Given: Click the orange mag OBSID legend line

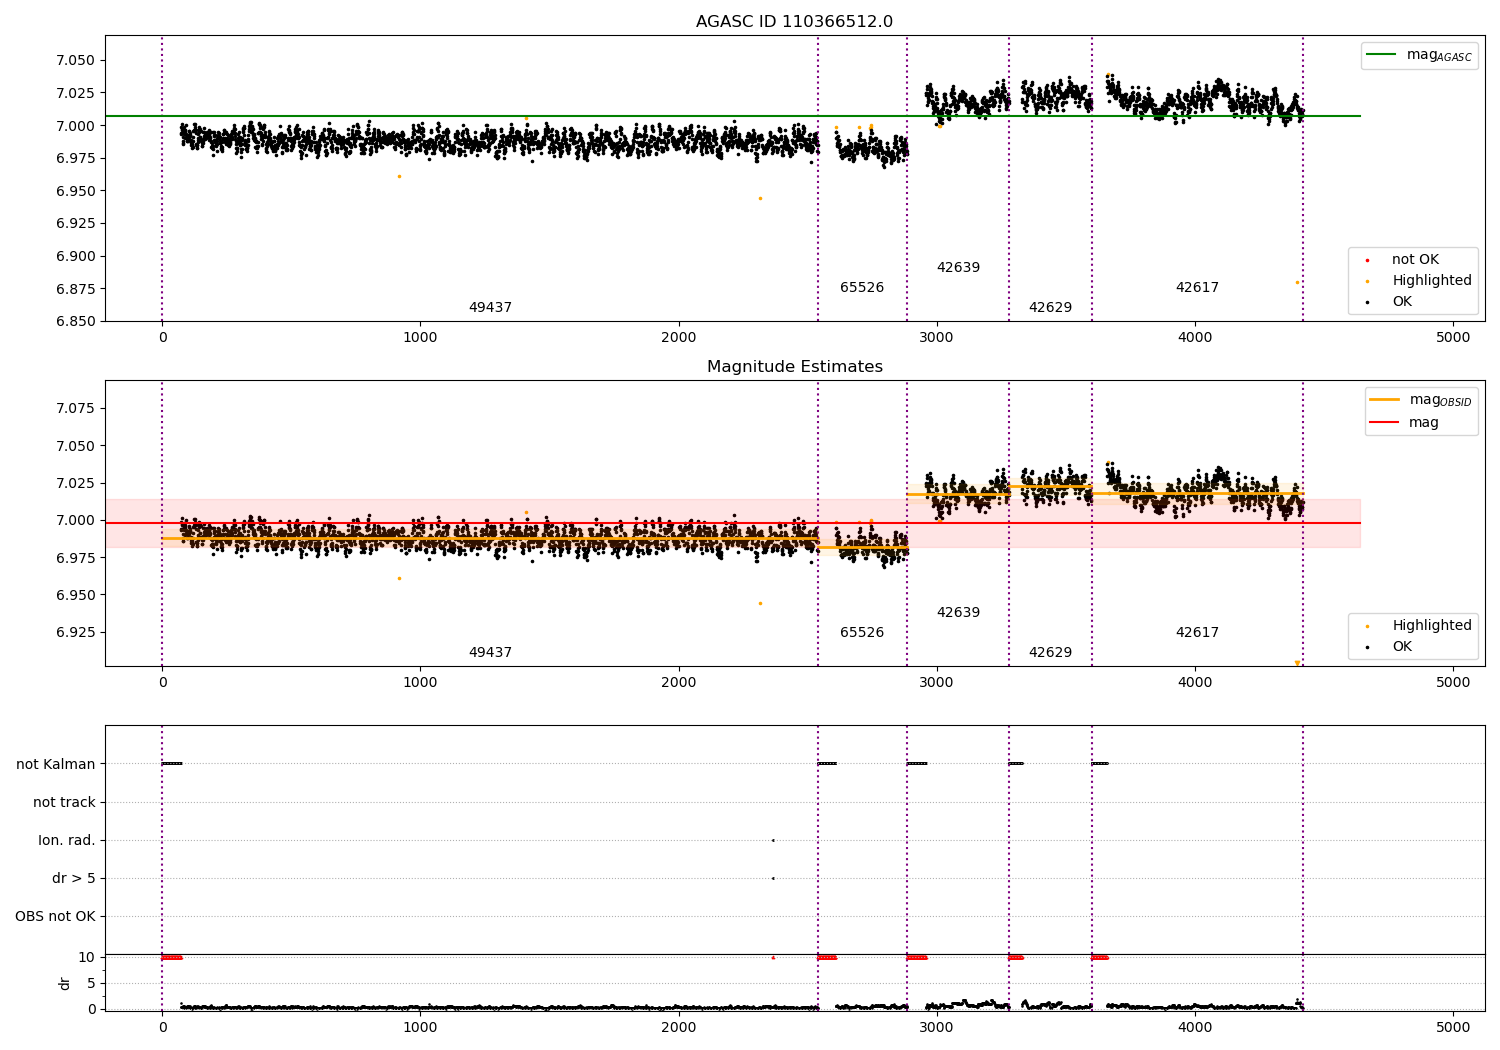Looking at the screenshot, I should [1385, 399].
